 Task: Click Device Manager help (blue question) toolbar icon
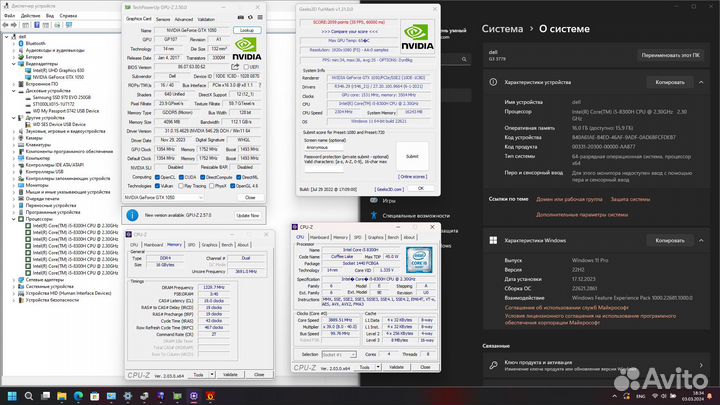[x=37, y=25]
